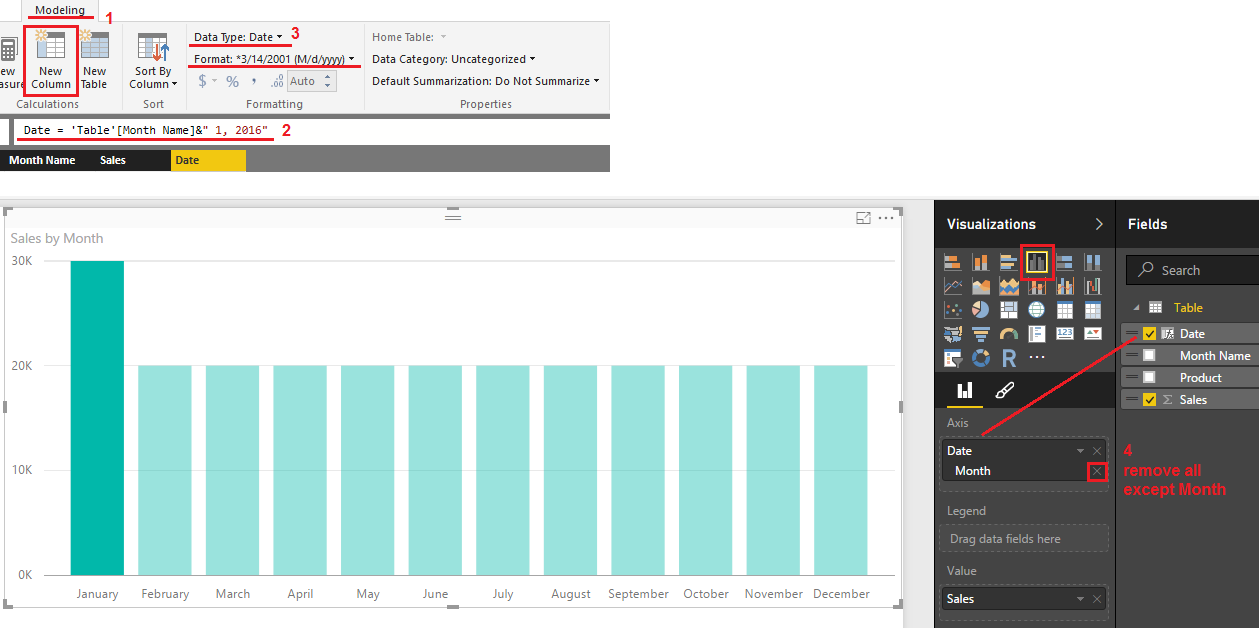Uncheck the Sales field checkbox
Screen dimensions: 1259x628
(1149, 400)
